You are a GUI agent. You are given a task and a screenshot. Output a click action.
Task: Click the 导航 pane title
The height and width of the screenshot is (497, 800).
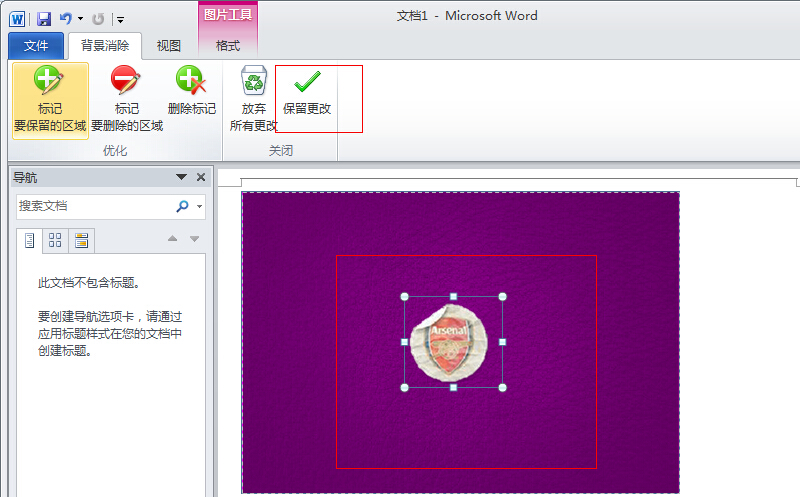point(25,178)
